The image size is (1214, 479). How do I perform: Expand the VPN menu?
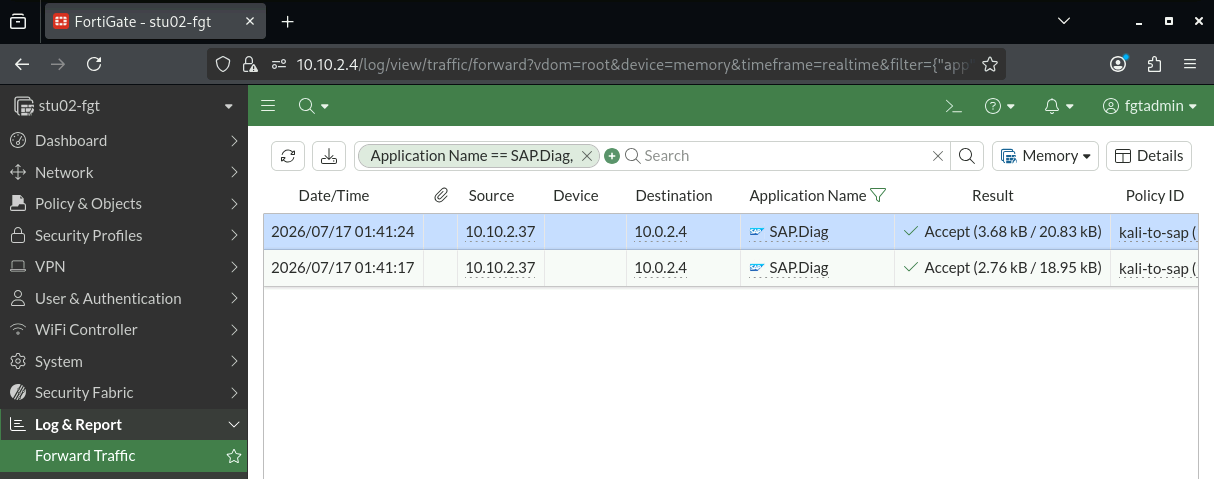124,267
